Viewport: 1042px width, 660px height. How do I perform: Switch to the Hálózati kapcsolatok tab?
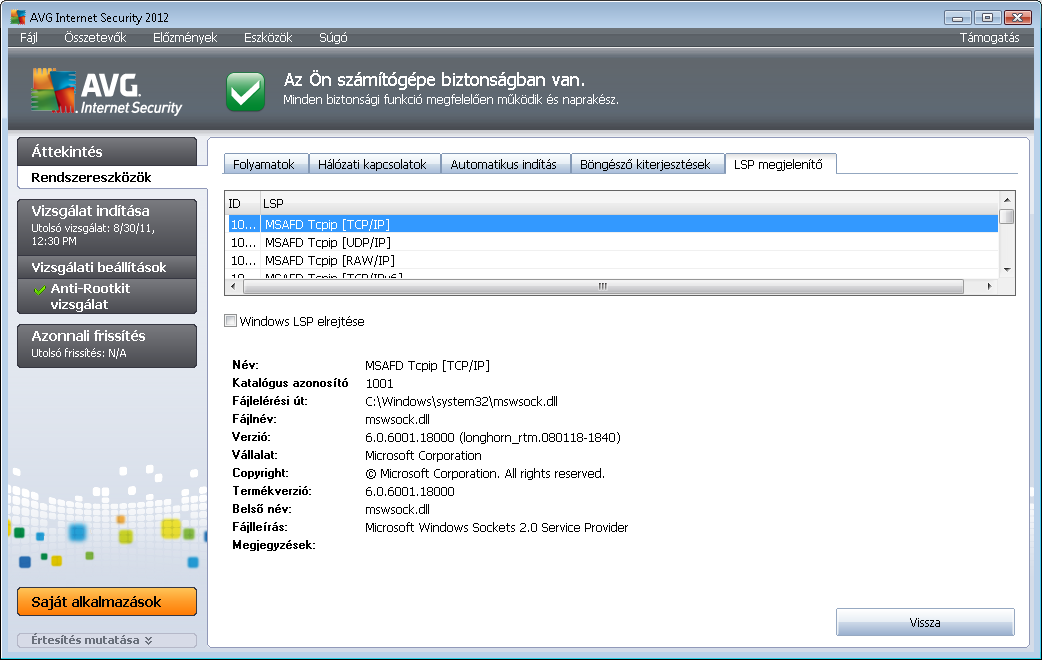point(374,164)
